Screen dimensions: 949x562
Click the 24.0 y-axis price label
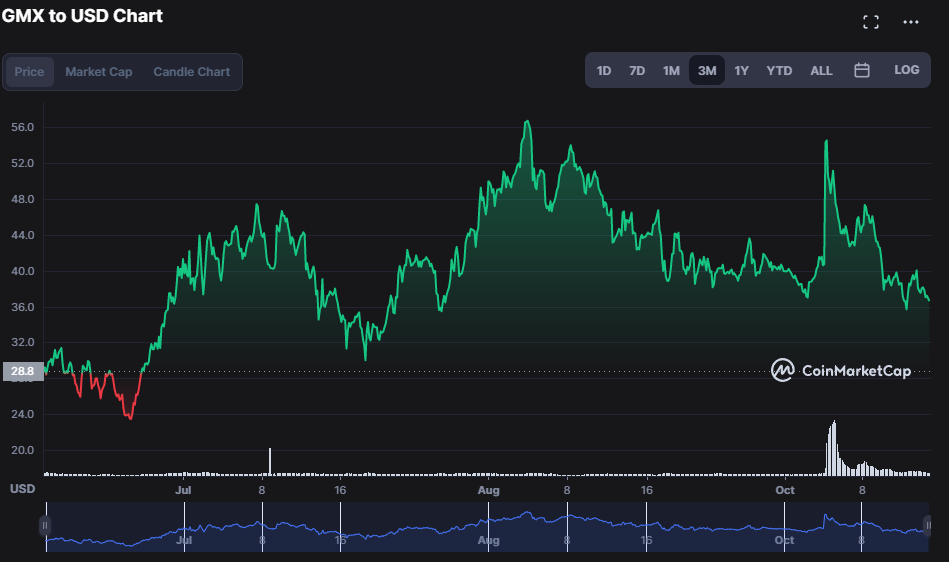pyautogui.click(x=22, y=414)
